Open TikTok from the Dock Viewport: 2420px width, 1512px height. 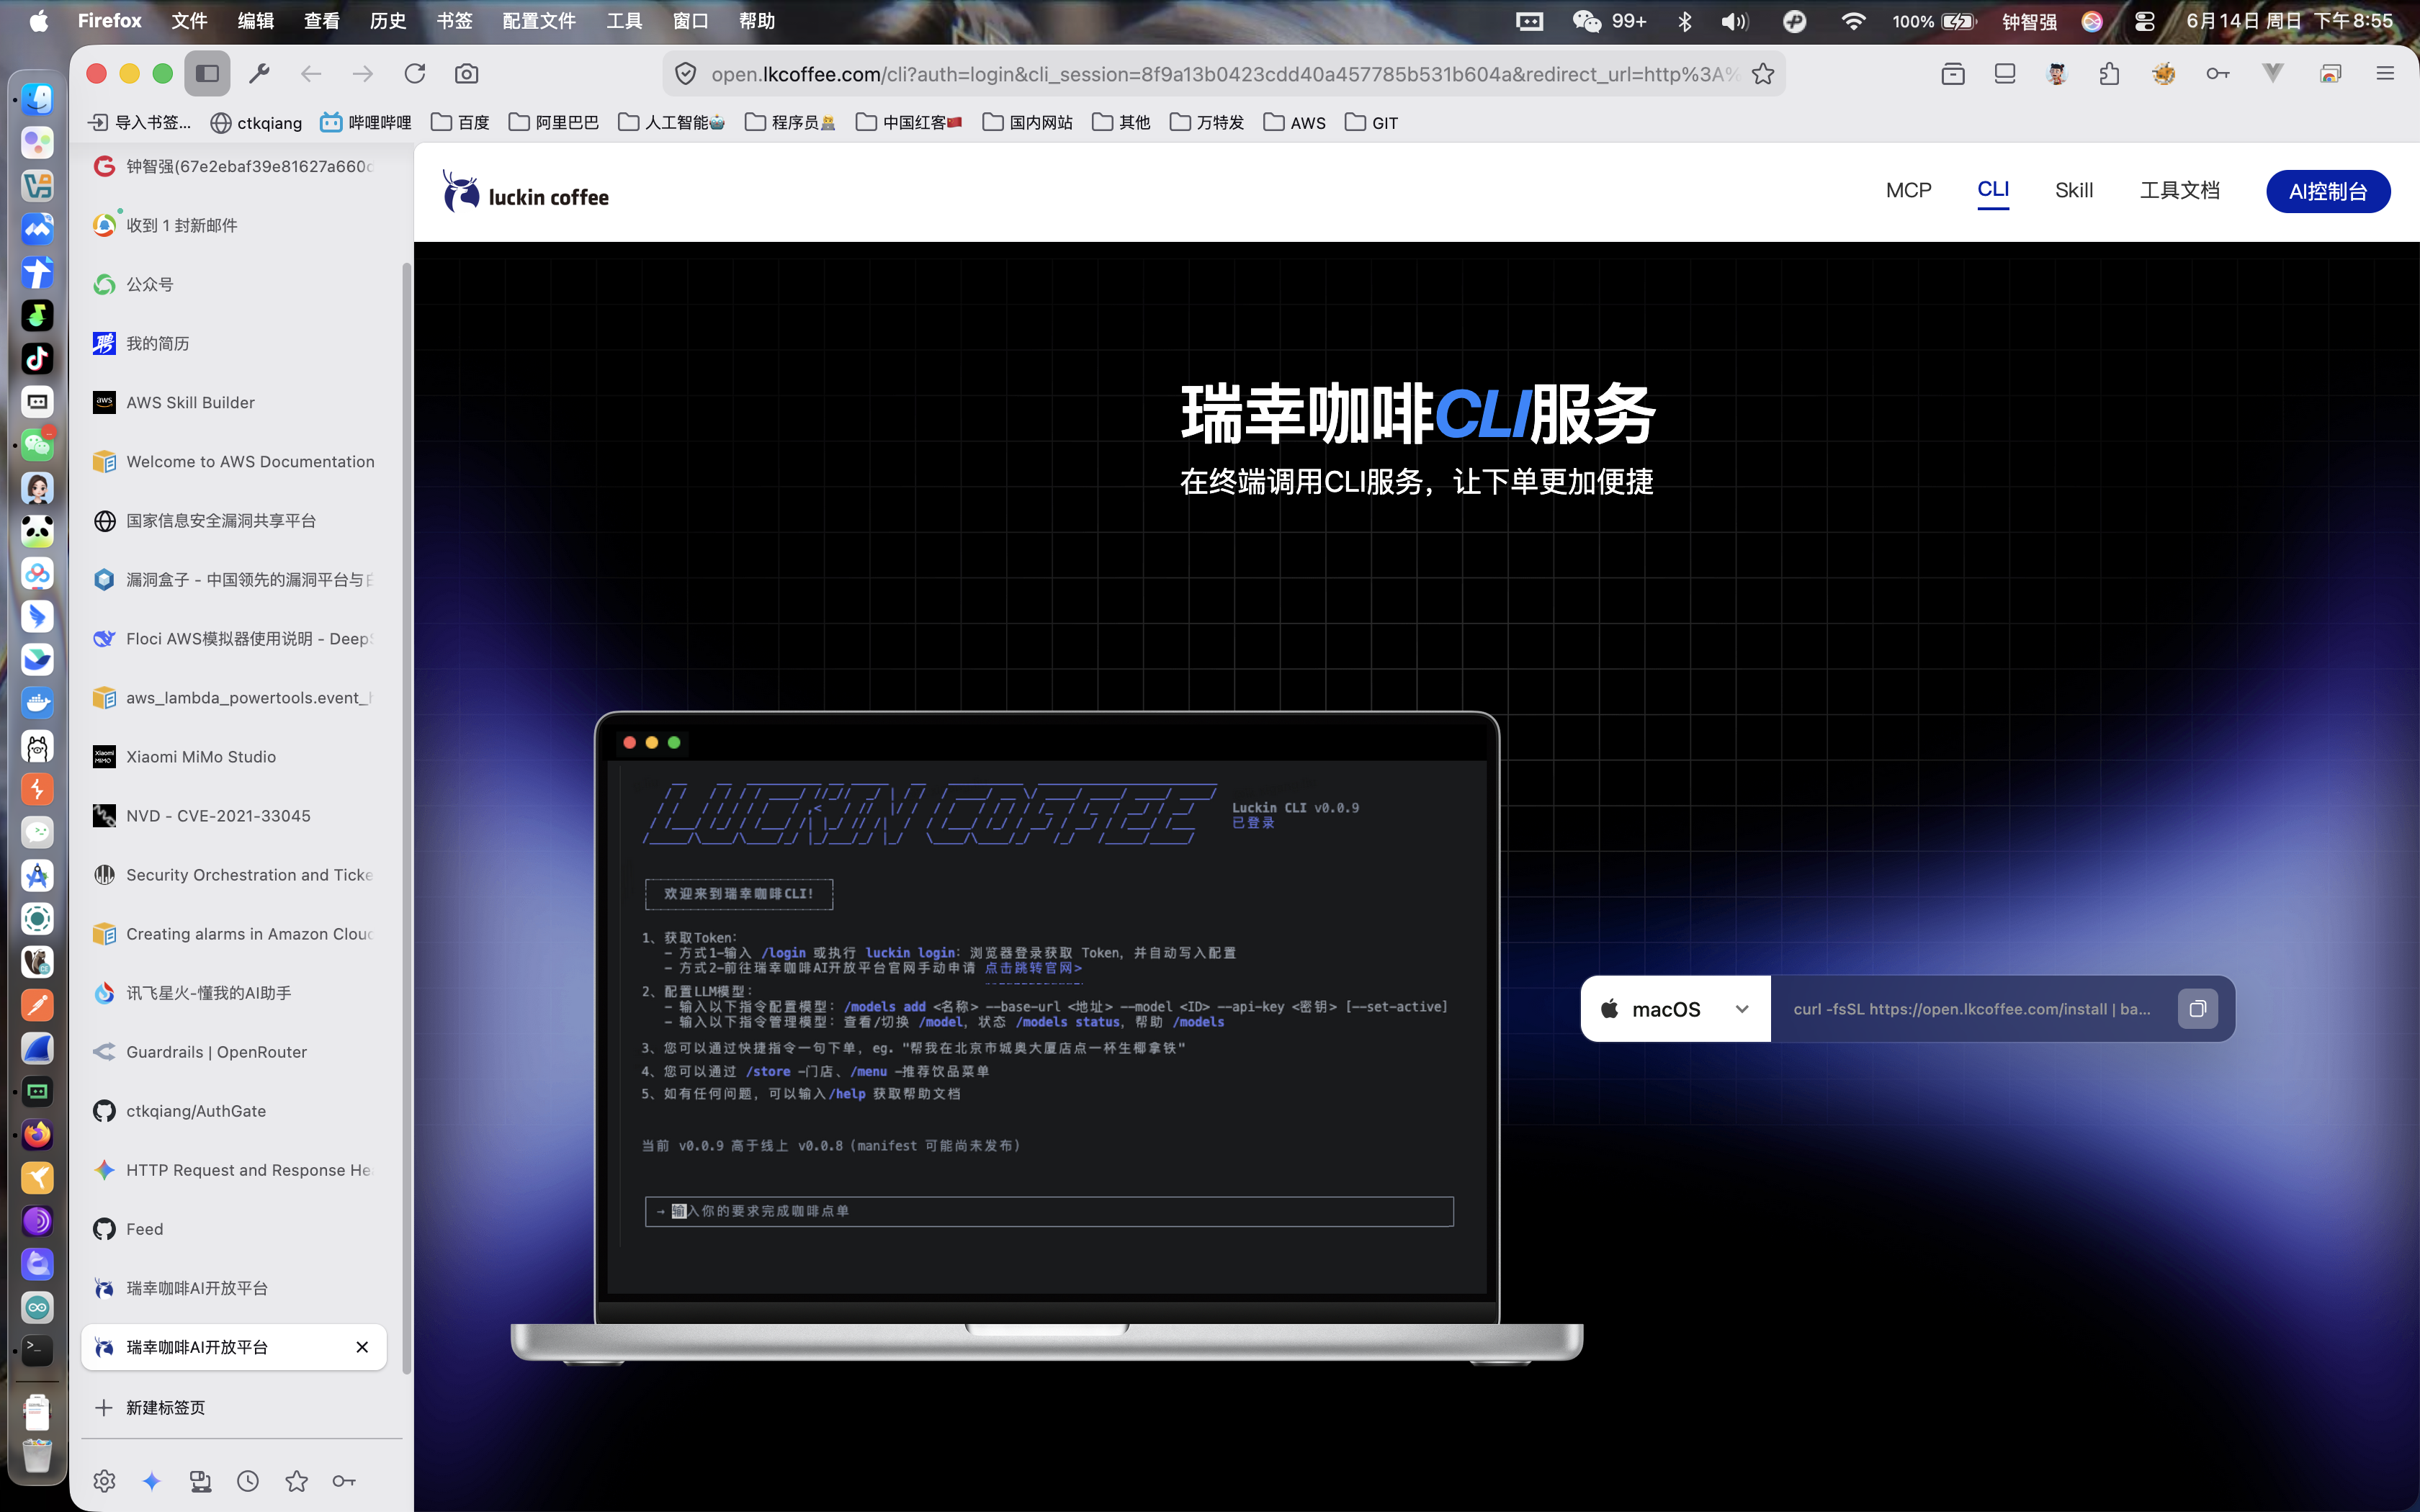pos(37,358)
